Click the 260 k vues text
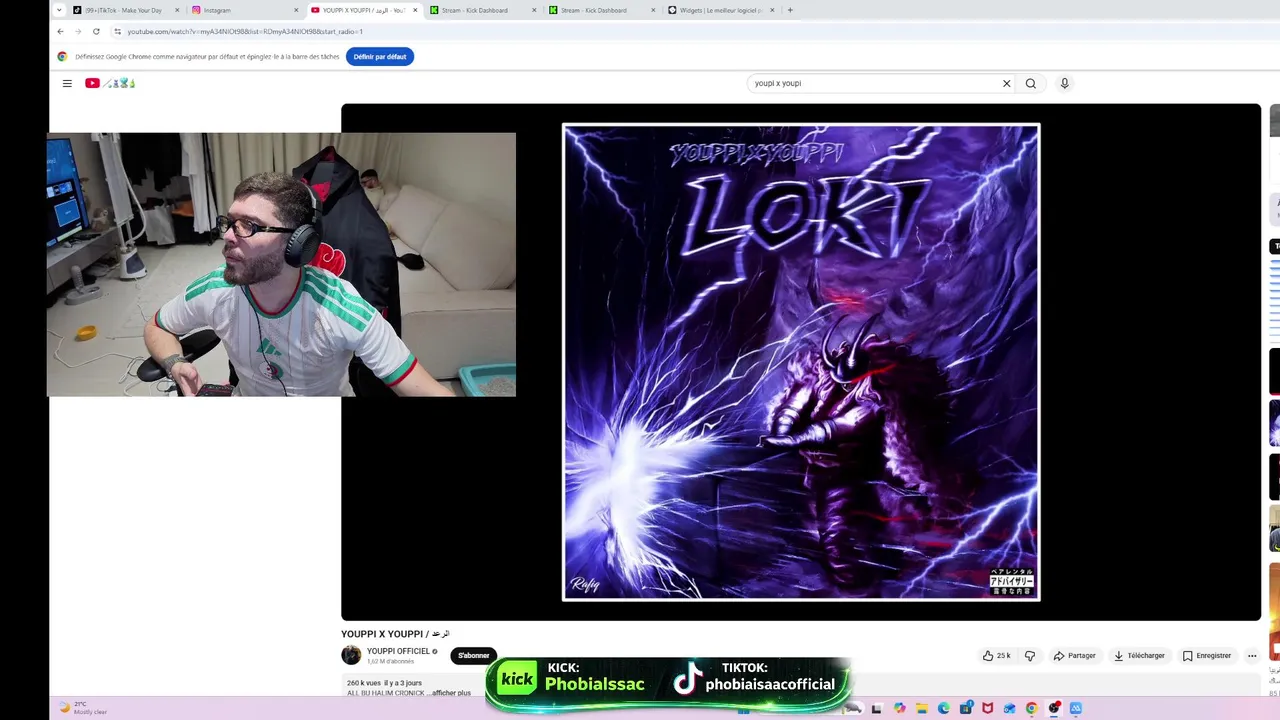The width and height of the screenshot is (1280, 720). click(x=364, y=683)
